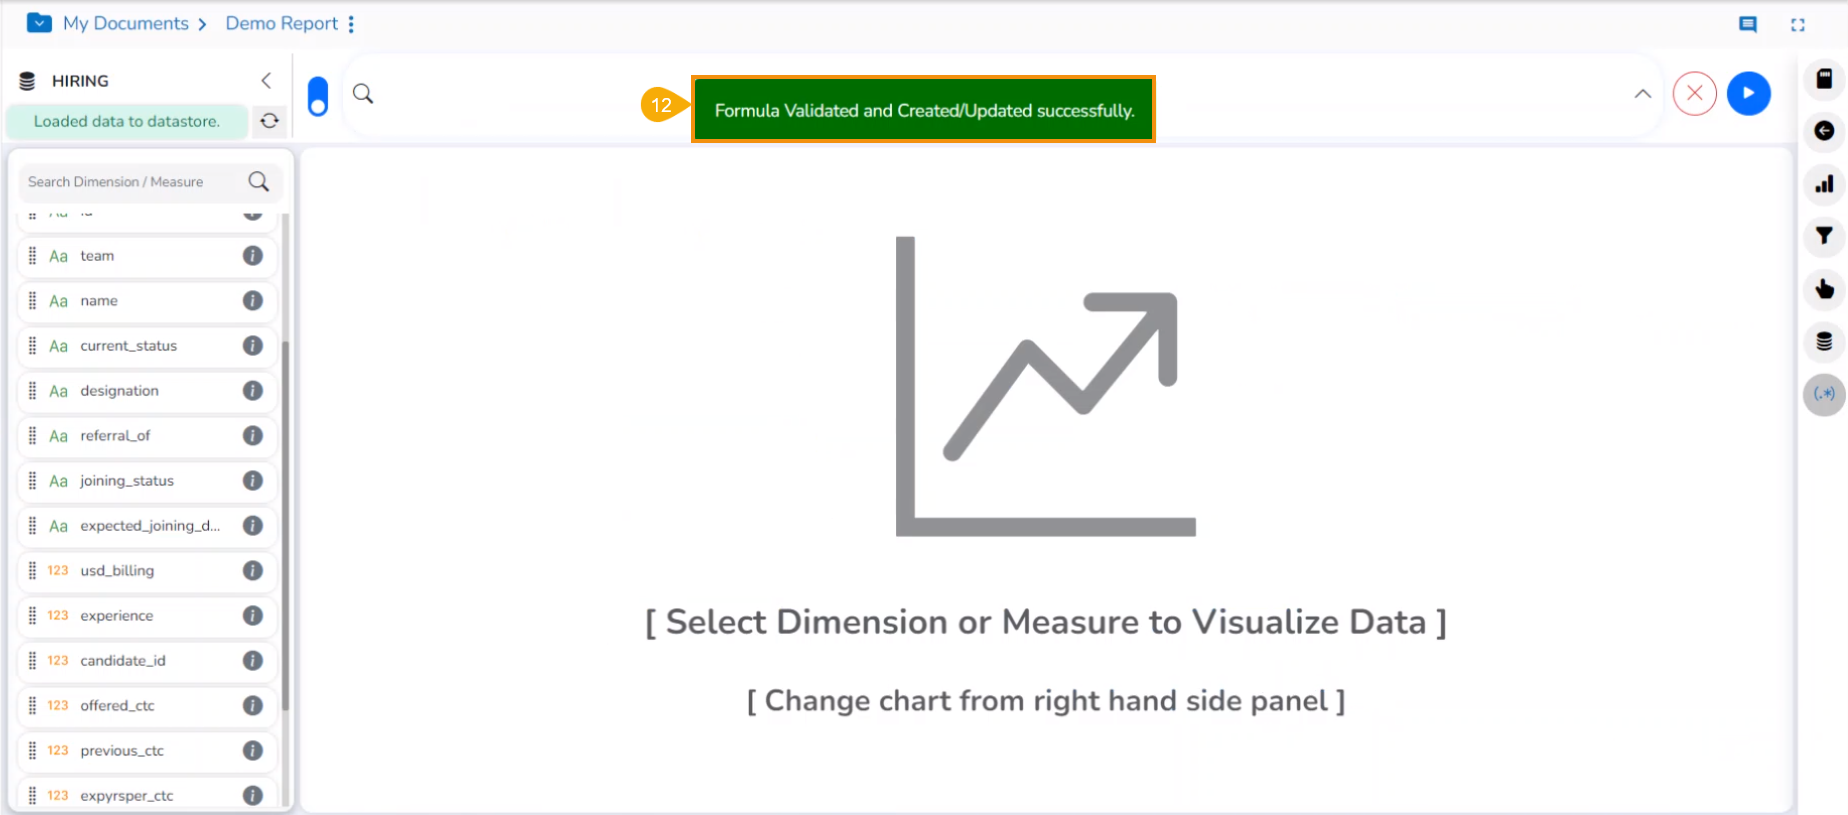This screenshot has height=815, width=1848.
Task: Click the hand pointer interaction icon
Action: click(1824, 289)
